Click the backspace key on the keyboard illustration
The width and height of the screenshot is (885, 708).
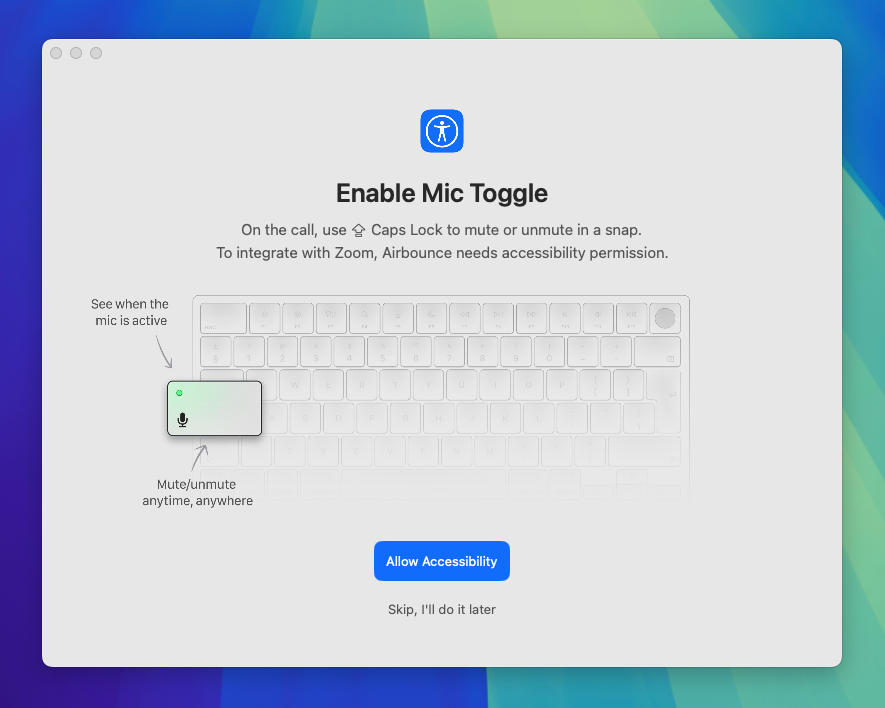point(656,352)
